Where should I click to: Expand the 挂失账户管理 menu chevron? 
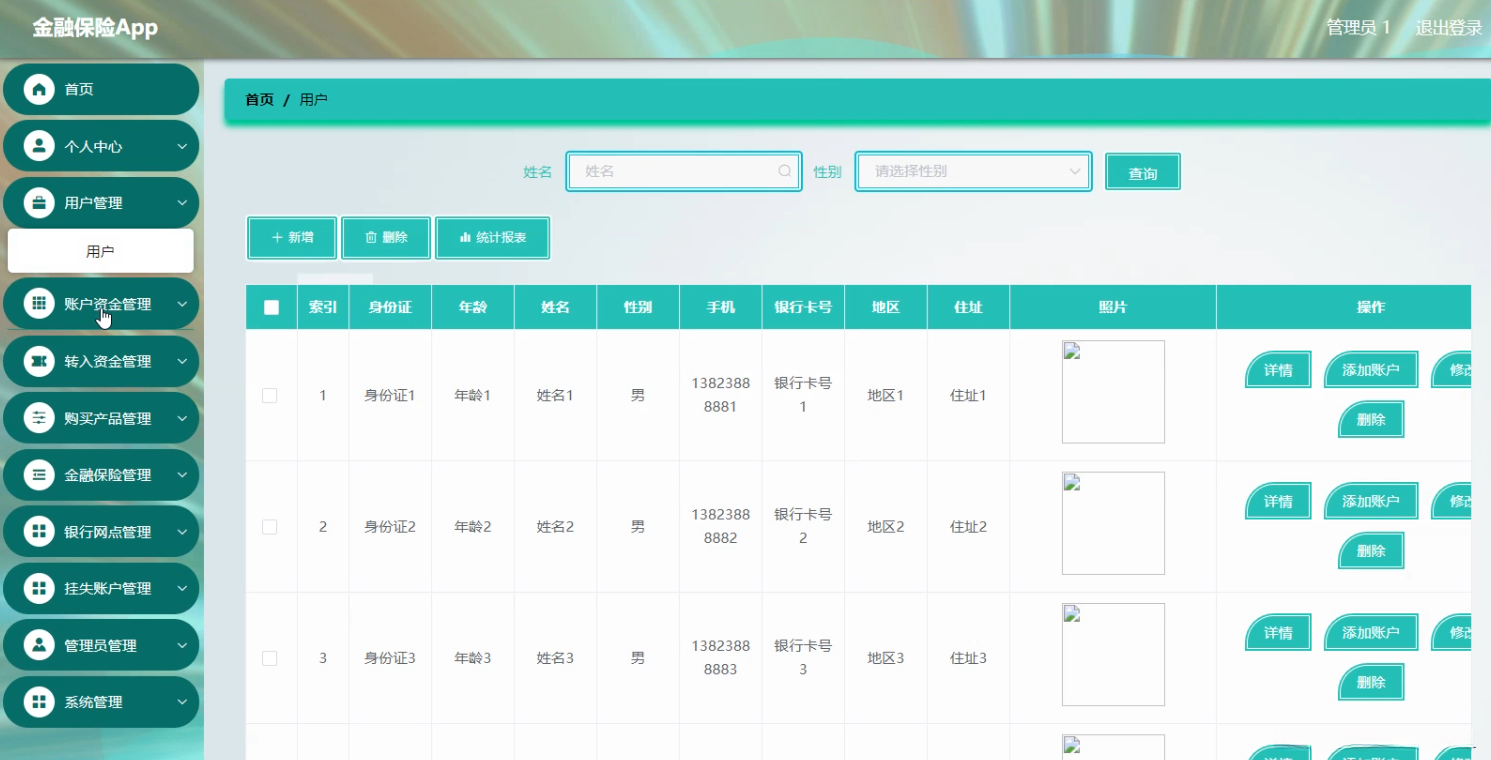coord(182,588)
